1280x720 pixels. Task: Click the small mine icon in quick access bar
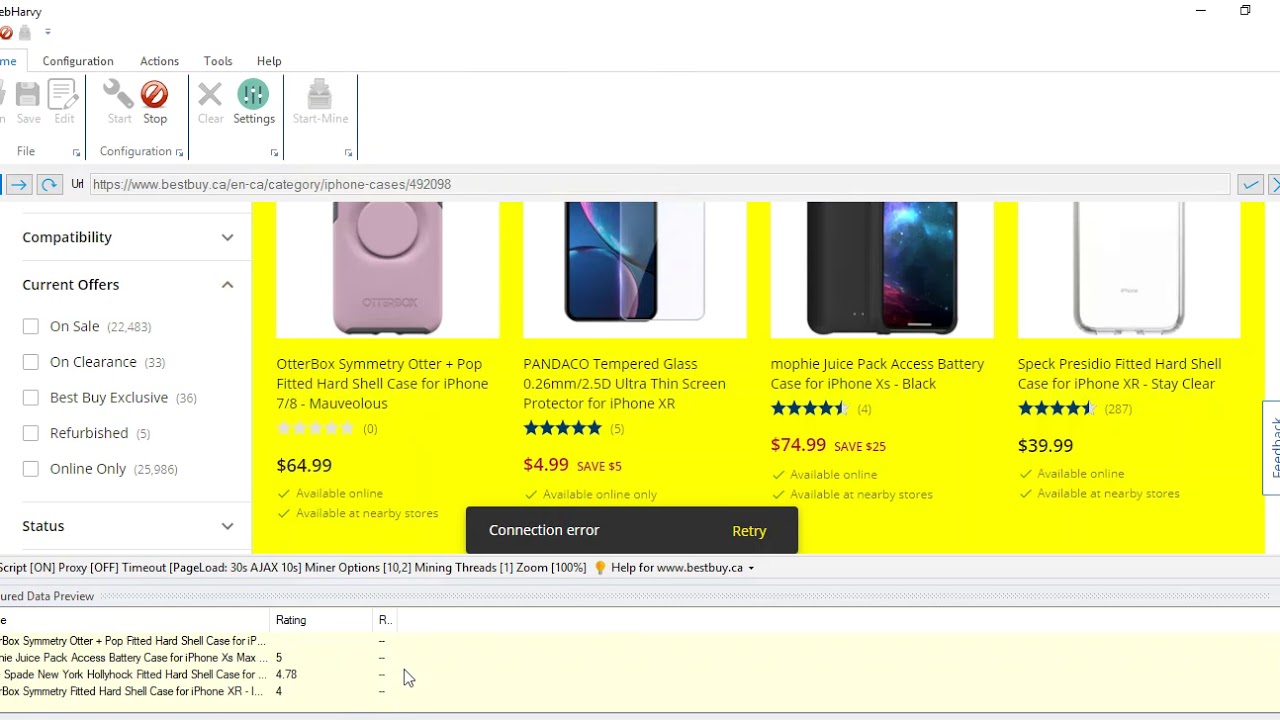pyautogui.click(x=25, y=32)
